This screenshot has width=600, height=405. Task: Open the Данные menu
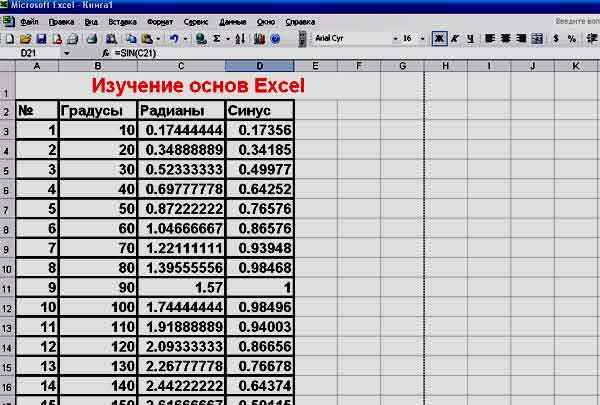pyautogui.click(x=233, y=22)
